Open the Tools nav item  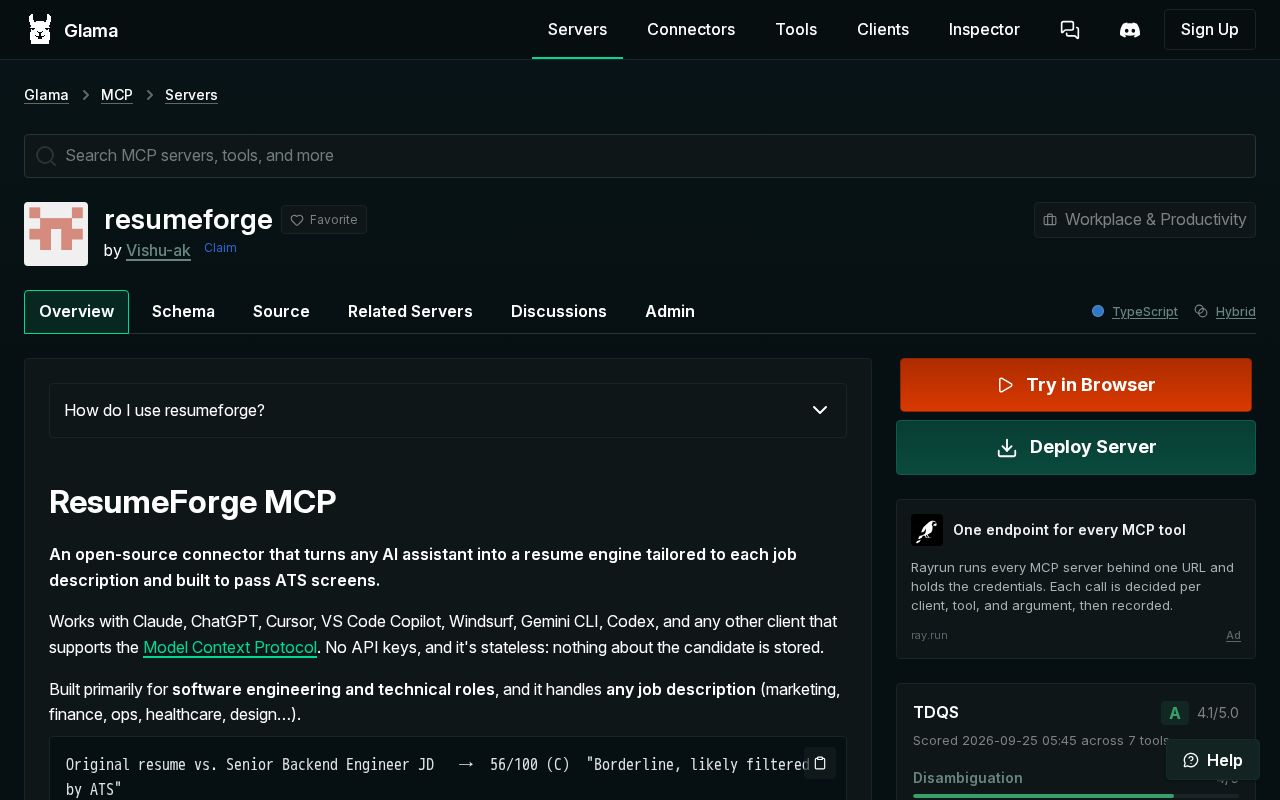click(796, 30)
